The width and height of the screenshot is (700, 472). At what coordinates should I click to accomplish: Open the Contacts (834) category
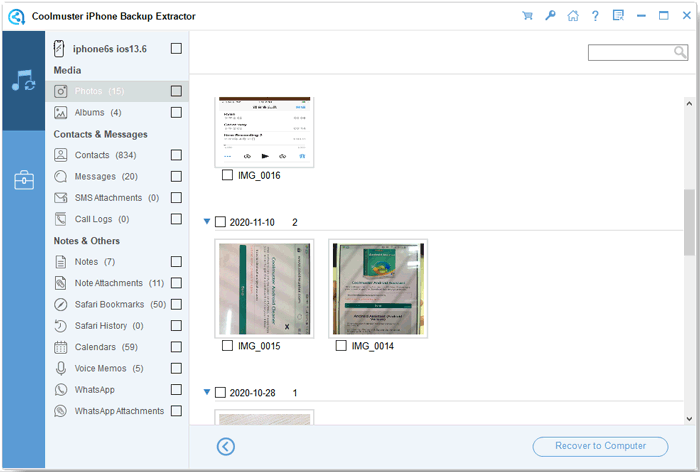click(105, 155)
